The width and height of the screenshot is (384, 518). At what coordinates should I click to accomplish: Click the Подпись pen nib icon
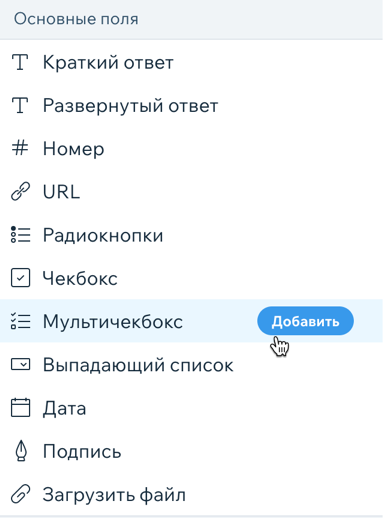21,451
